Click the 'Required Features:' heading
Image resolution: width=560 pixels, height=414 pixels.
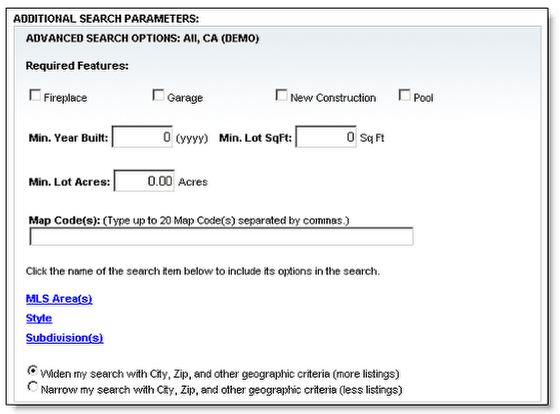pyautogui.click(x=77, y=66)
